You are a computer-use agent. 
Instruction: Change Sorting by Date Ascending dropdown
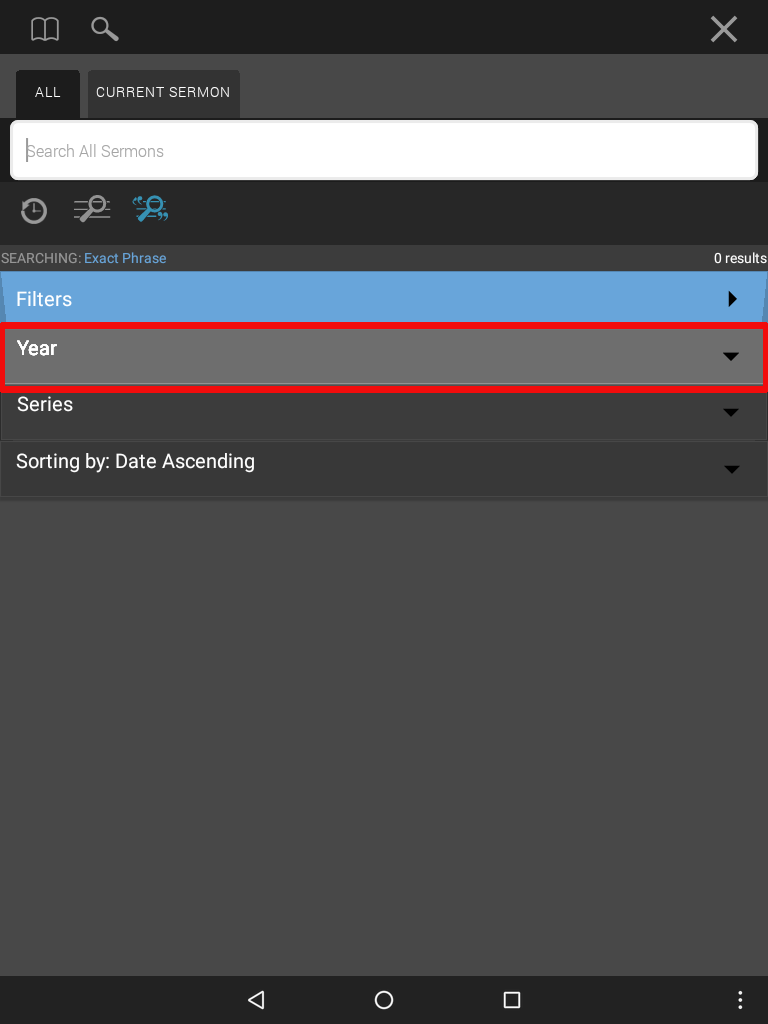384,469
